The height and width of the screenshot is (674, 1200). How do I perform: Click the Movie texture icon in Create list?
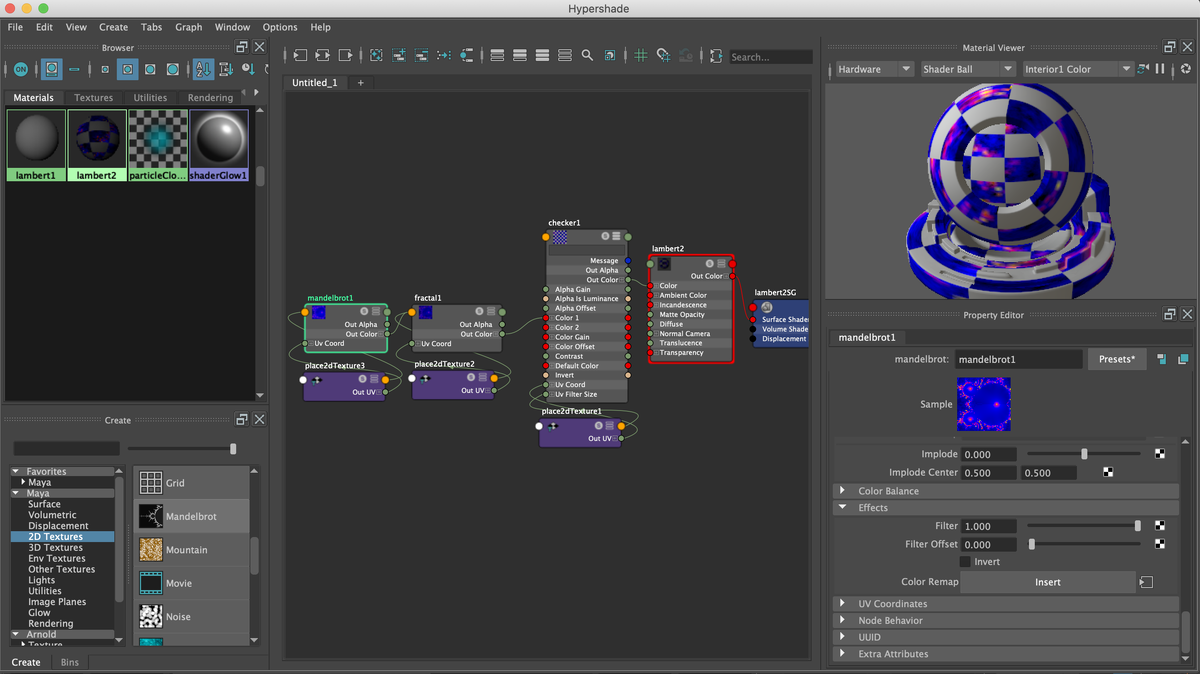151,583
